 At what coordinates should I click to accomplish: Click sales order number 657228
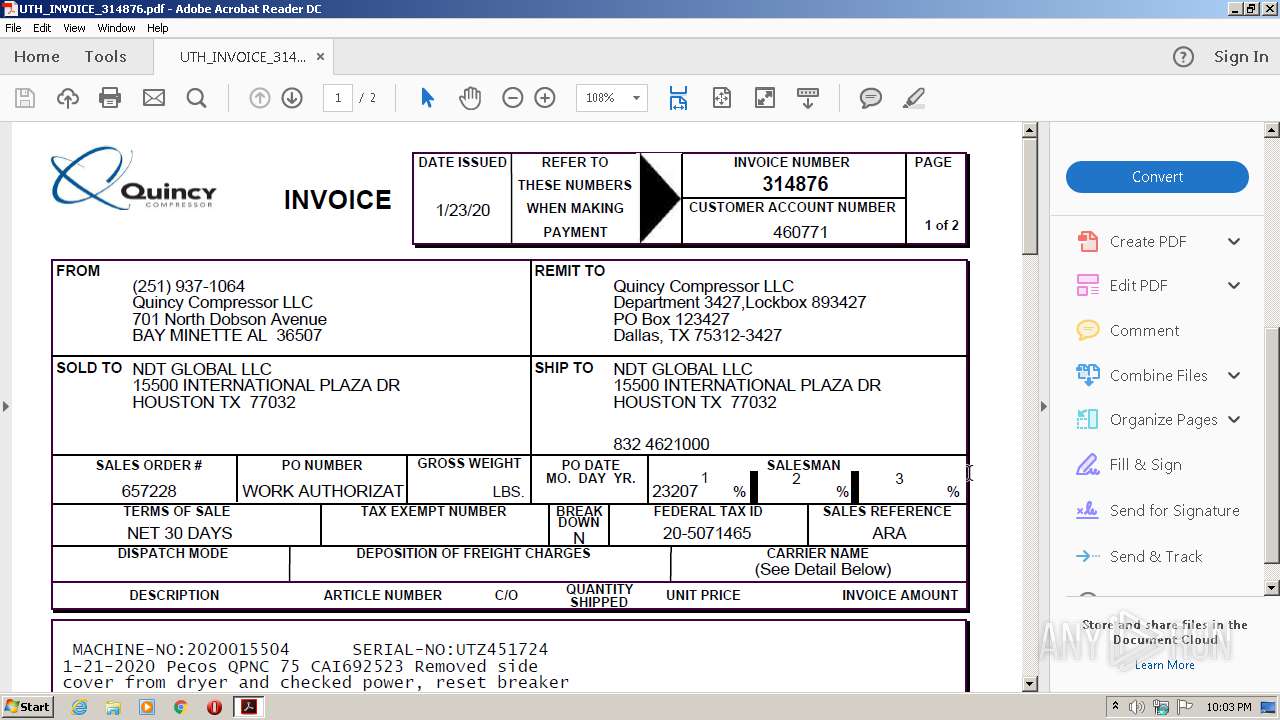(149, 491)
